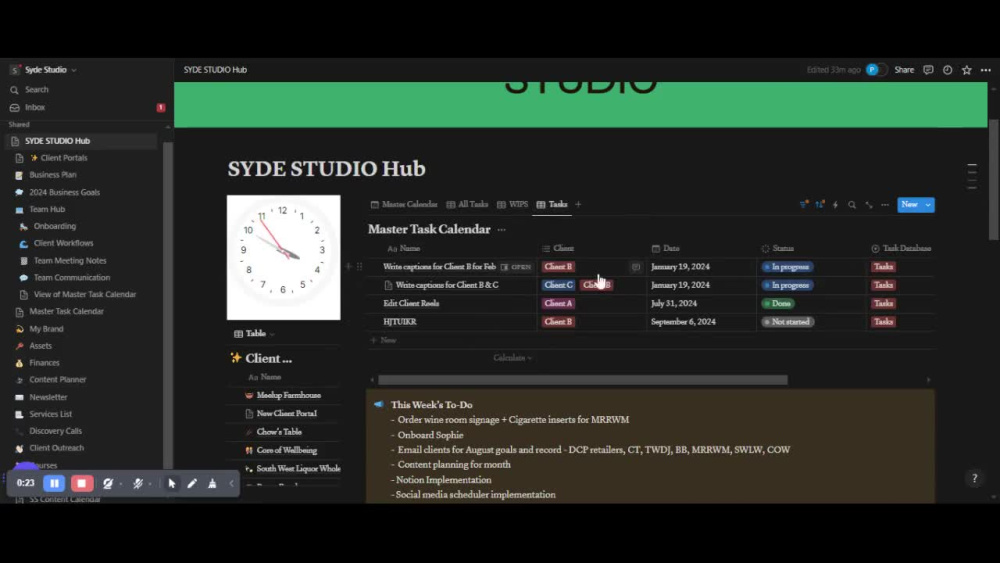Click the Done status of Edit Client Reels
The height and width of the screenshot is (563, 1000).
coord(778,303)
